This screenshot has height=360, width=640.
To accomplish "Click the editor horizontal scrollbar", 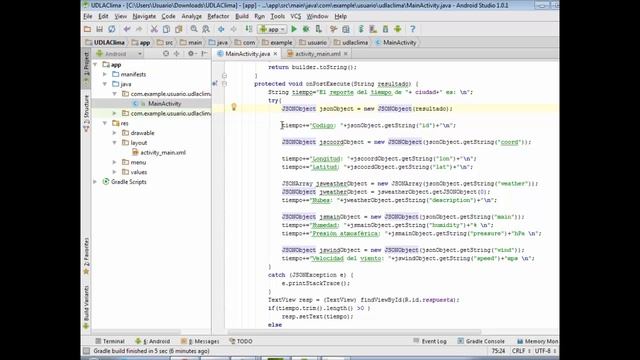I will click(x=354, y=331).
